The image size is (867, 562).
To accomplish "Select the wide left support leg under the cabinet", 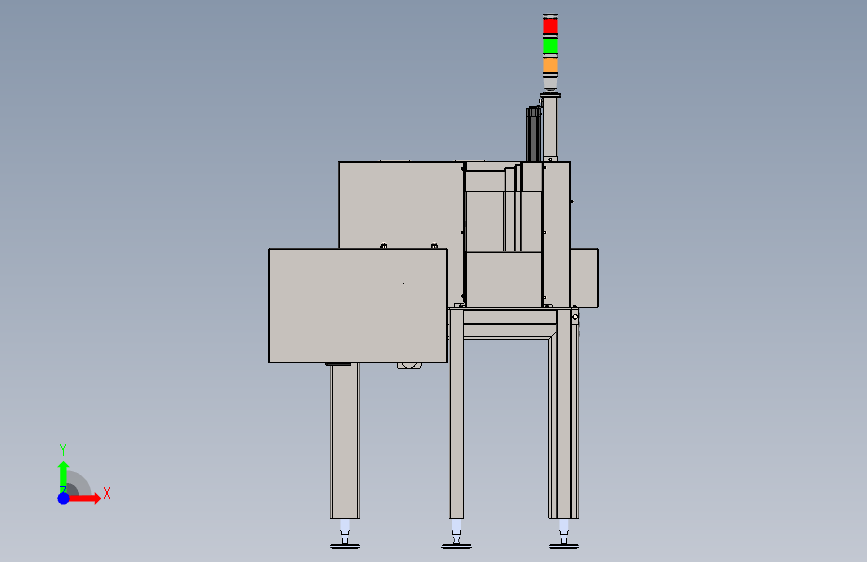I will 345,441.
